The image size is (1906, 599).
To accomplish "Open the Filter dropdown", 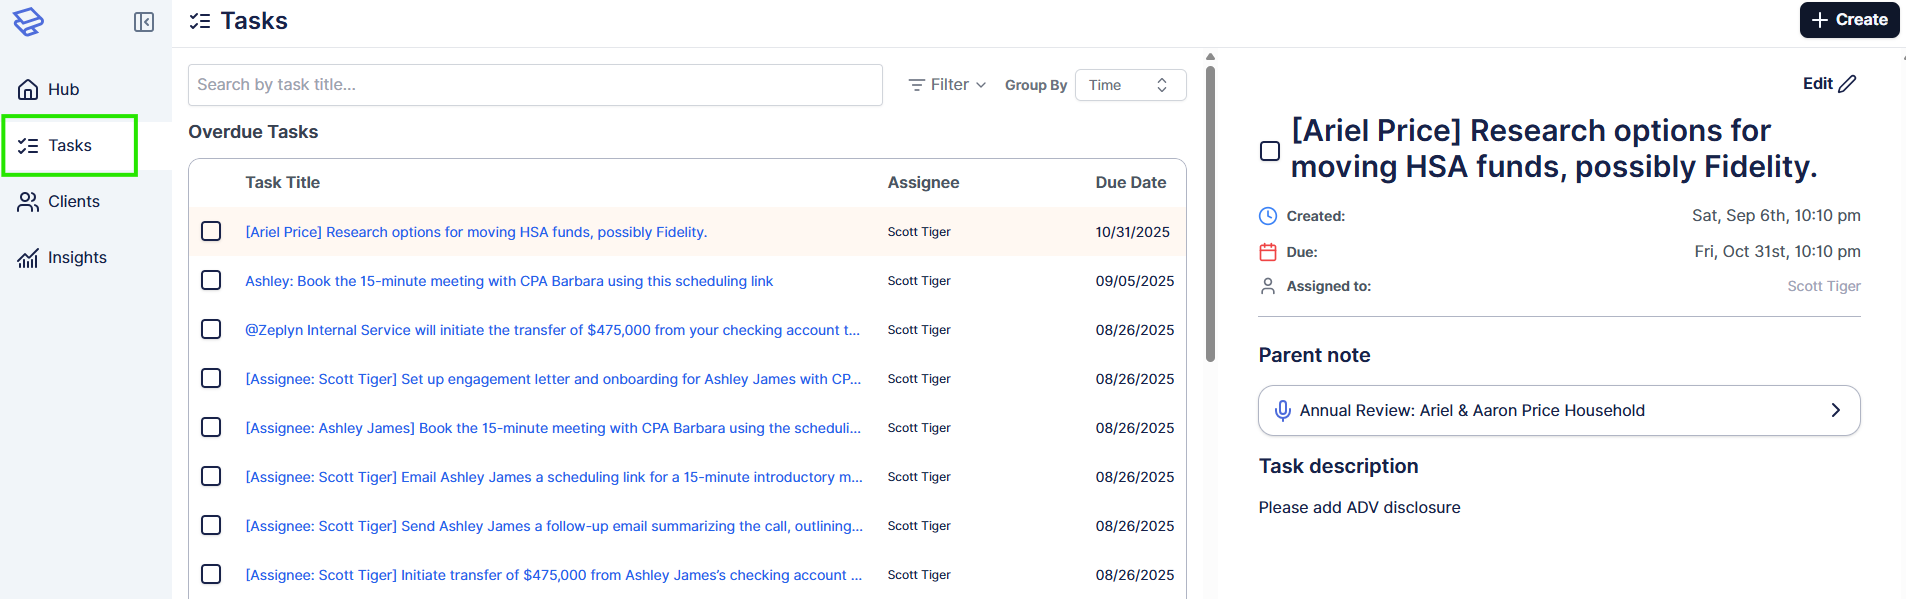I will [x=947, y=85].
